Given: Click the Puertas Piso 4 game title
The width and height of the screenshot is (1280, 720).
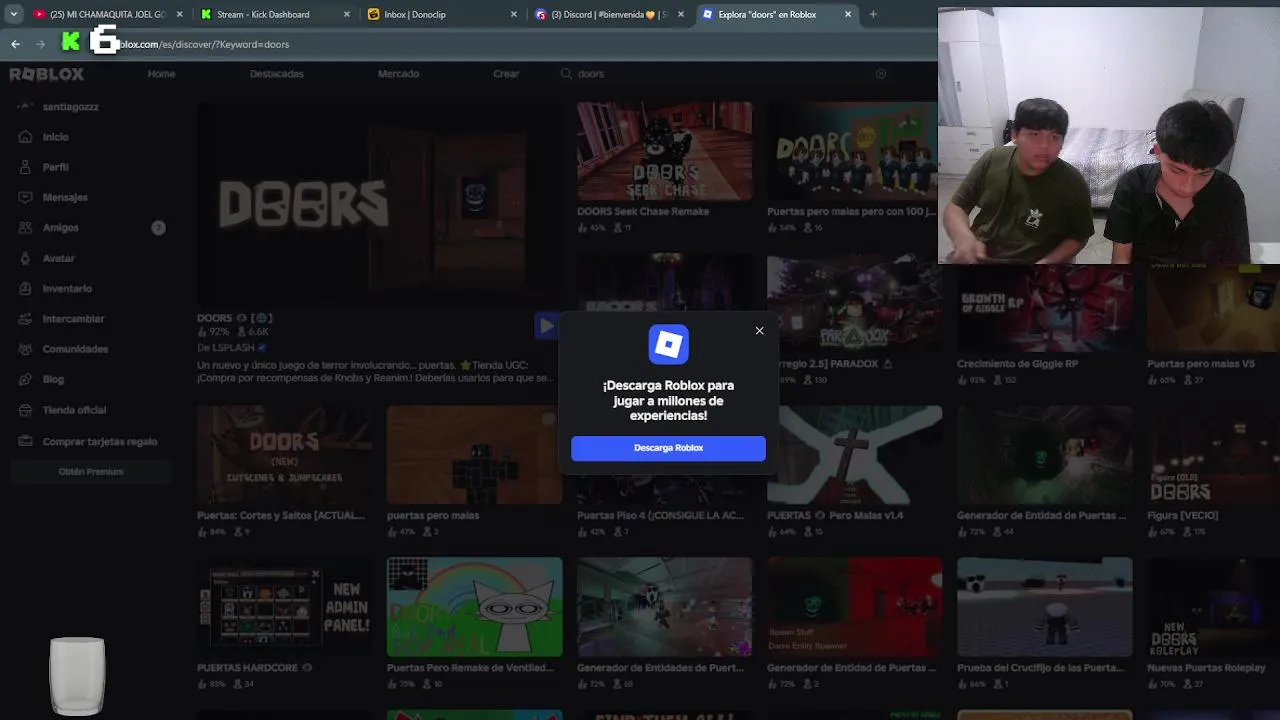Looking at the screenshot, I should (660, 516).
